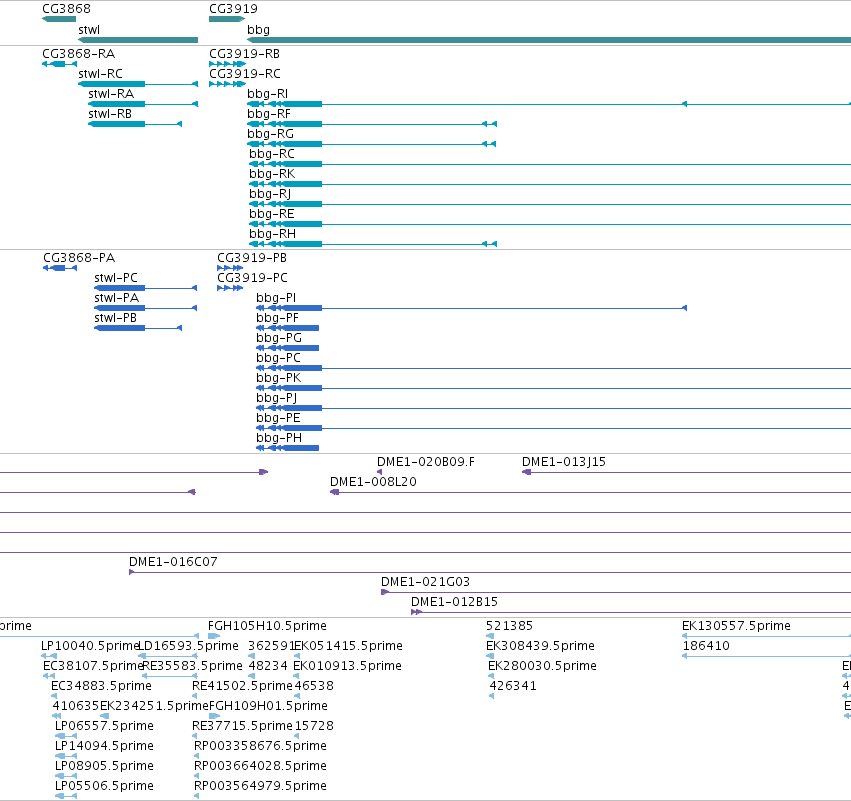Select the stwl gene bar
851x801 pixels.
click(x=138, y=40)
